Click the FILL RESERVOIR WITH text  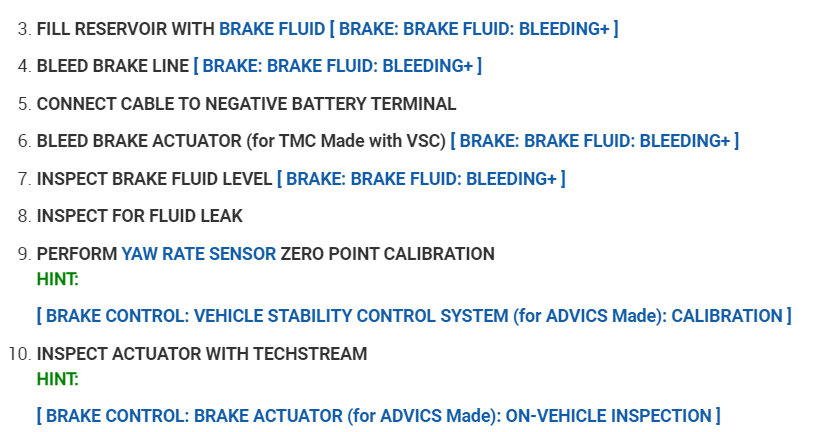coord(125,29)
